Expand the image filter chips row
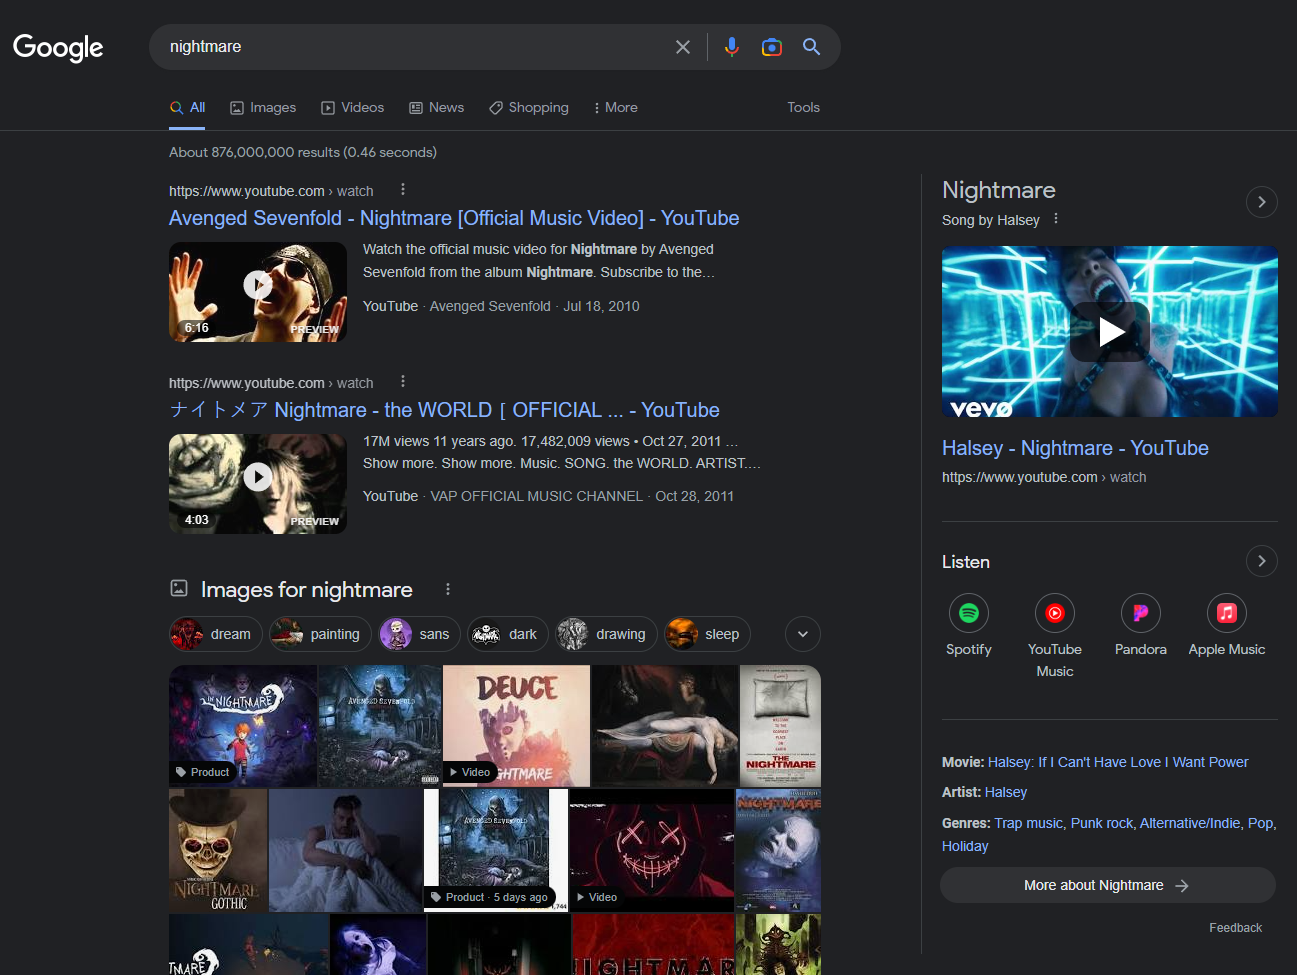 tap(802, 634)
